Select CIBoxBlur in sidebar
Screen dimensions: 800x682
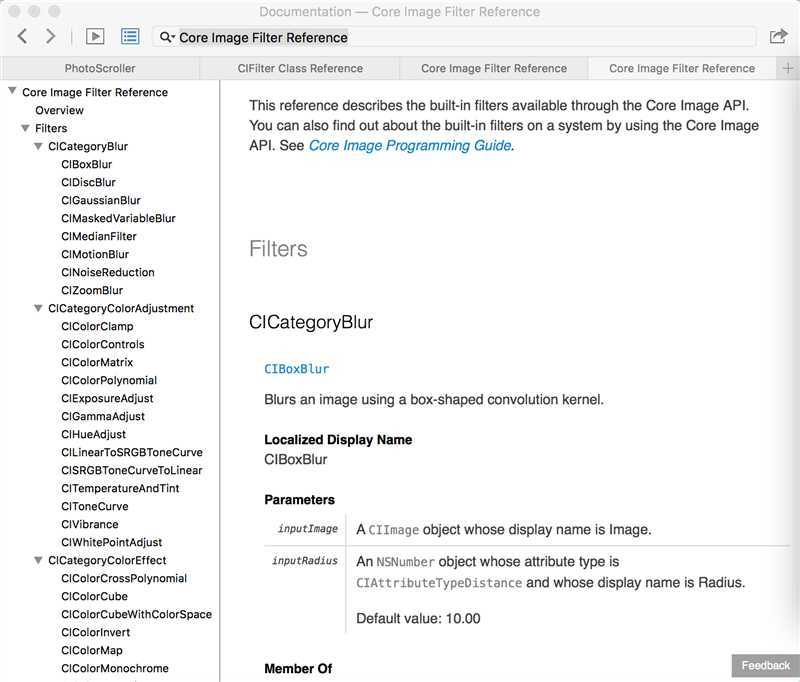(86, 164)
